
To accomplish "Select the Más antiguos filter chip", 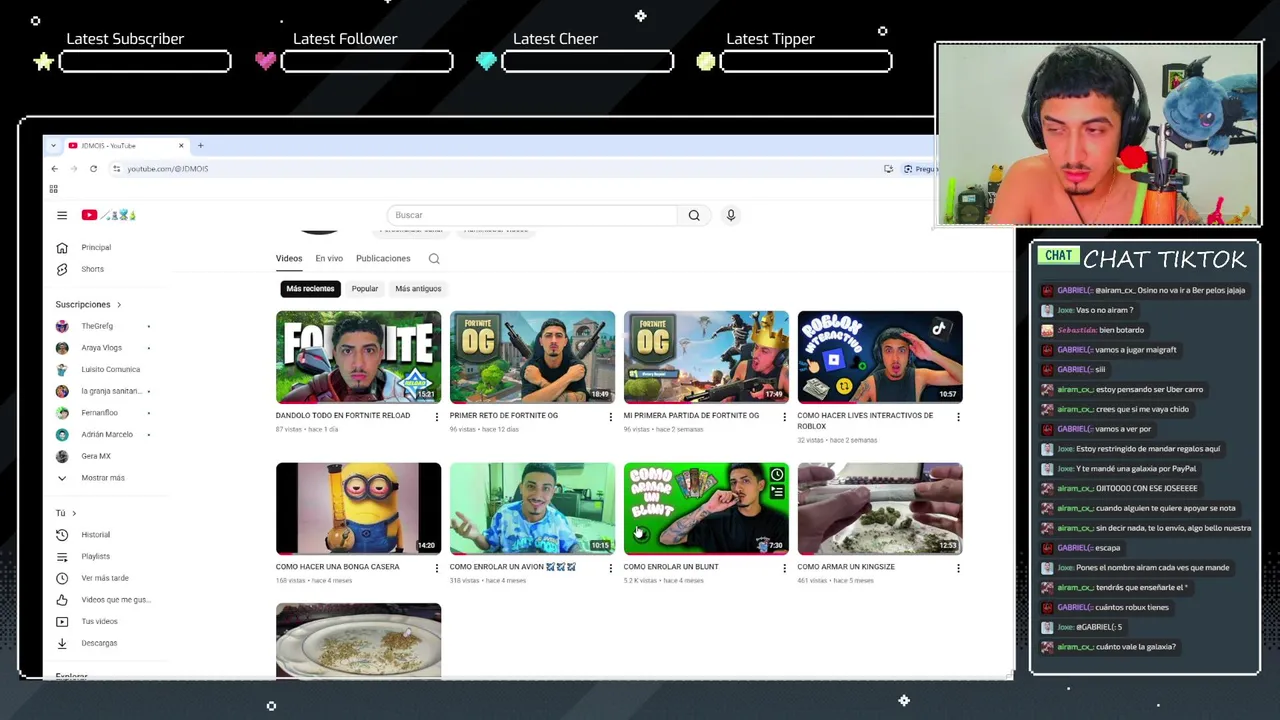I will coord(418,289).
